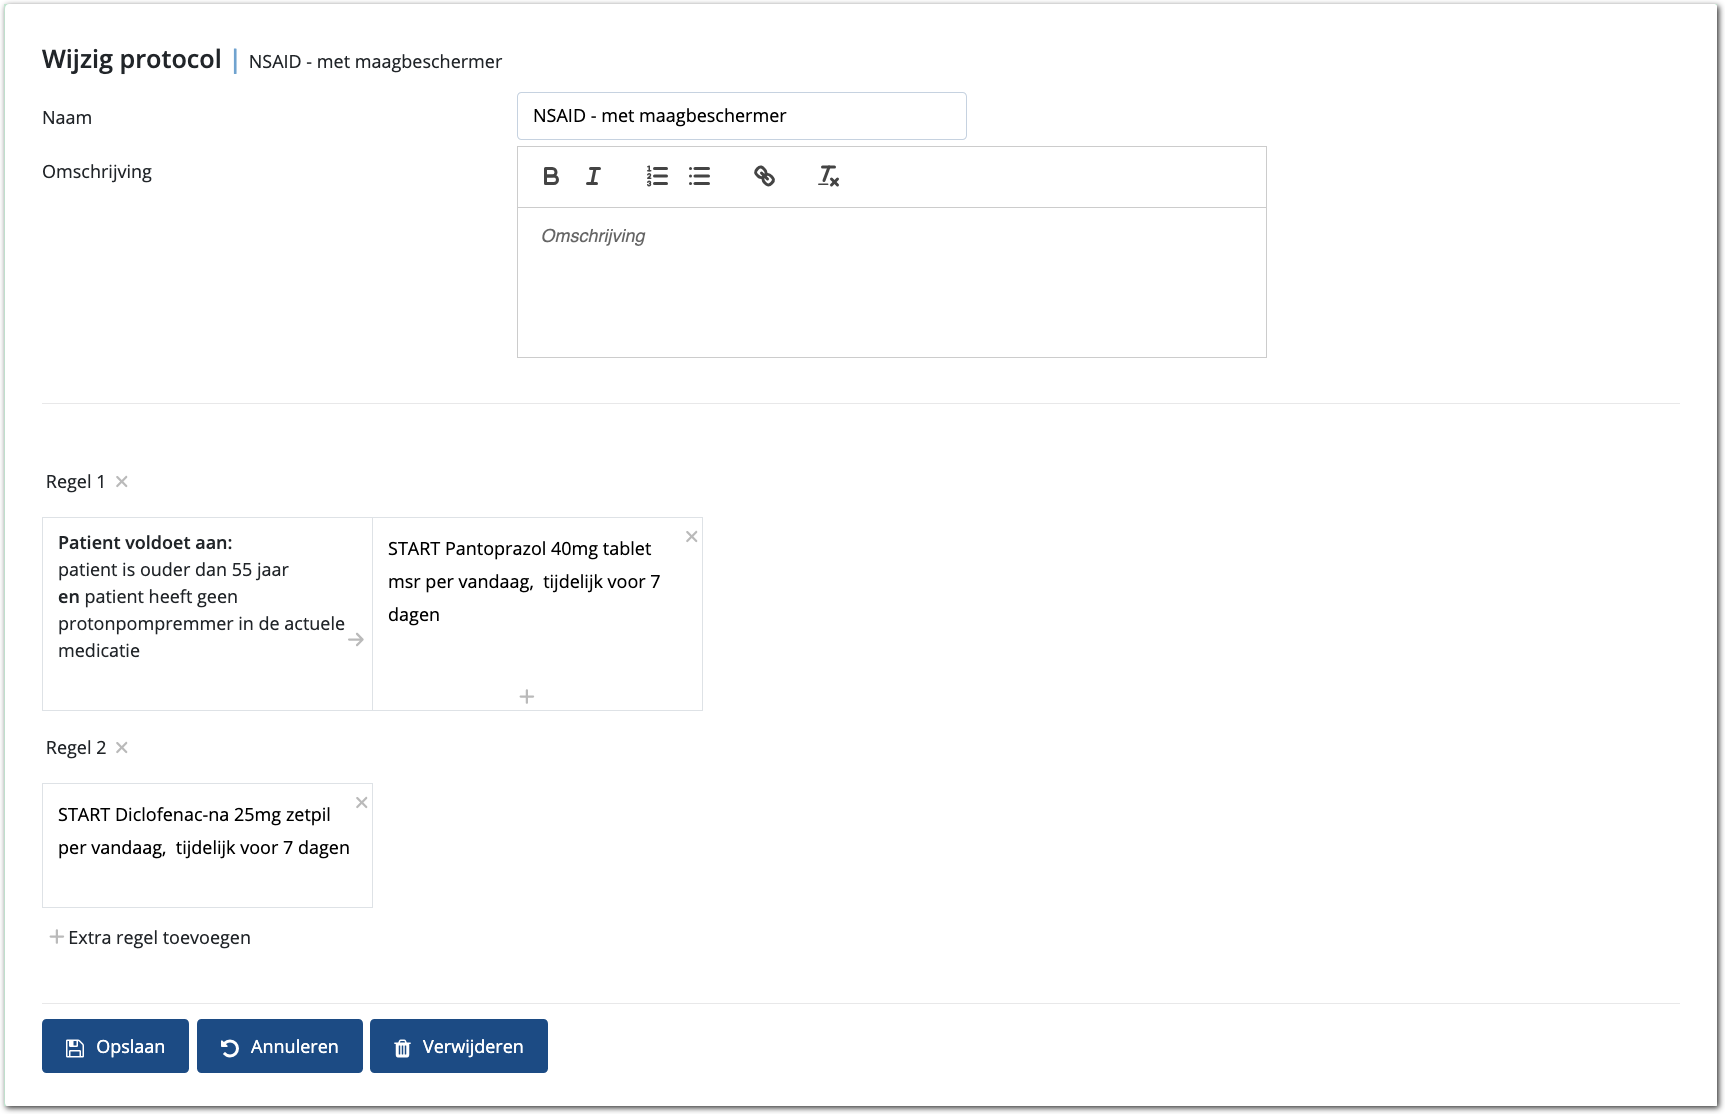Remove Regel 1 with the x icon
The width and height of the screenshot is (1725, 1114).
coord(122,482)
